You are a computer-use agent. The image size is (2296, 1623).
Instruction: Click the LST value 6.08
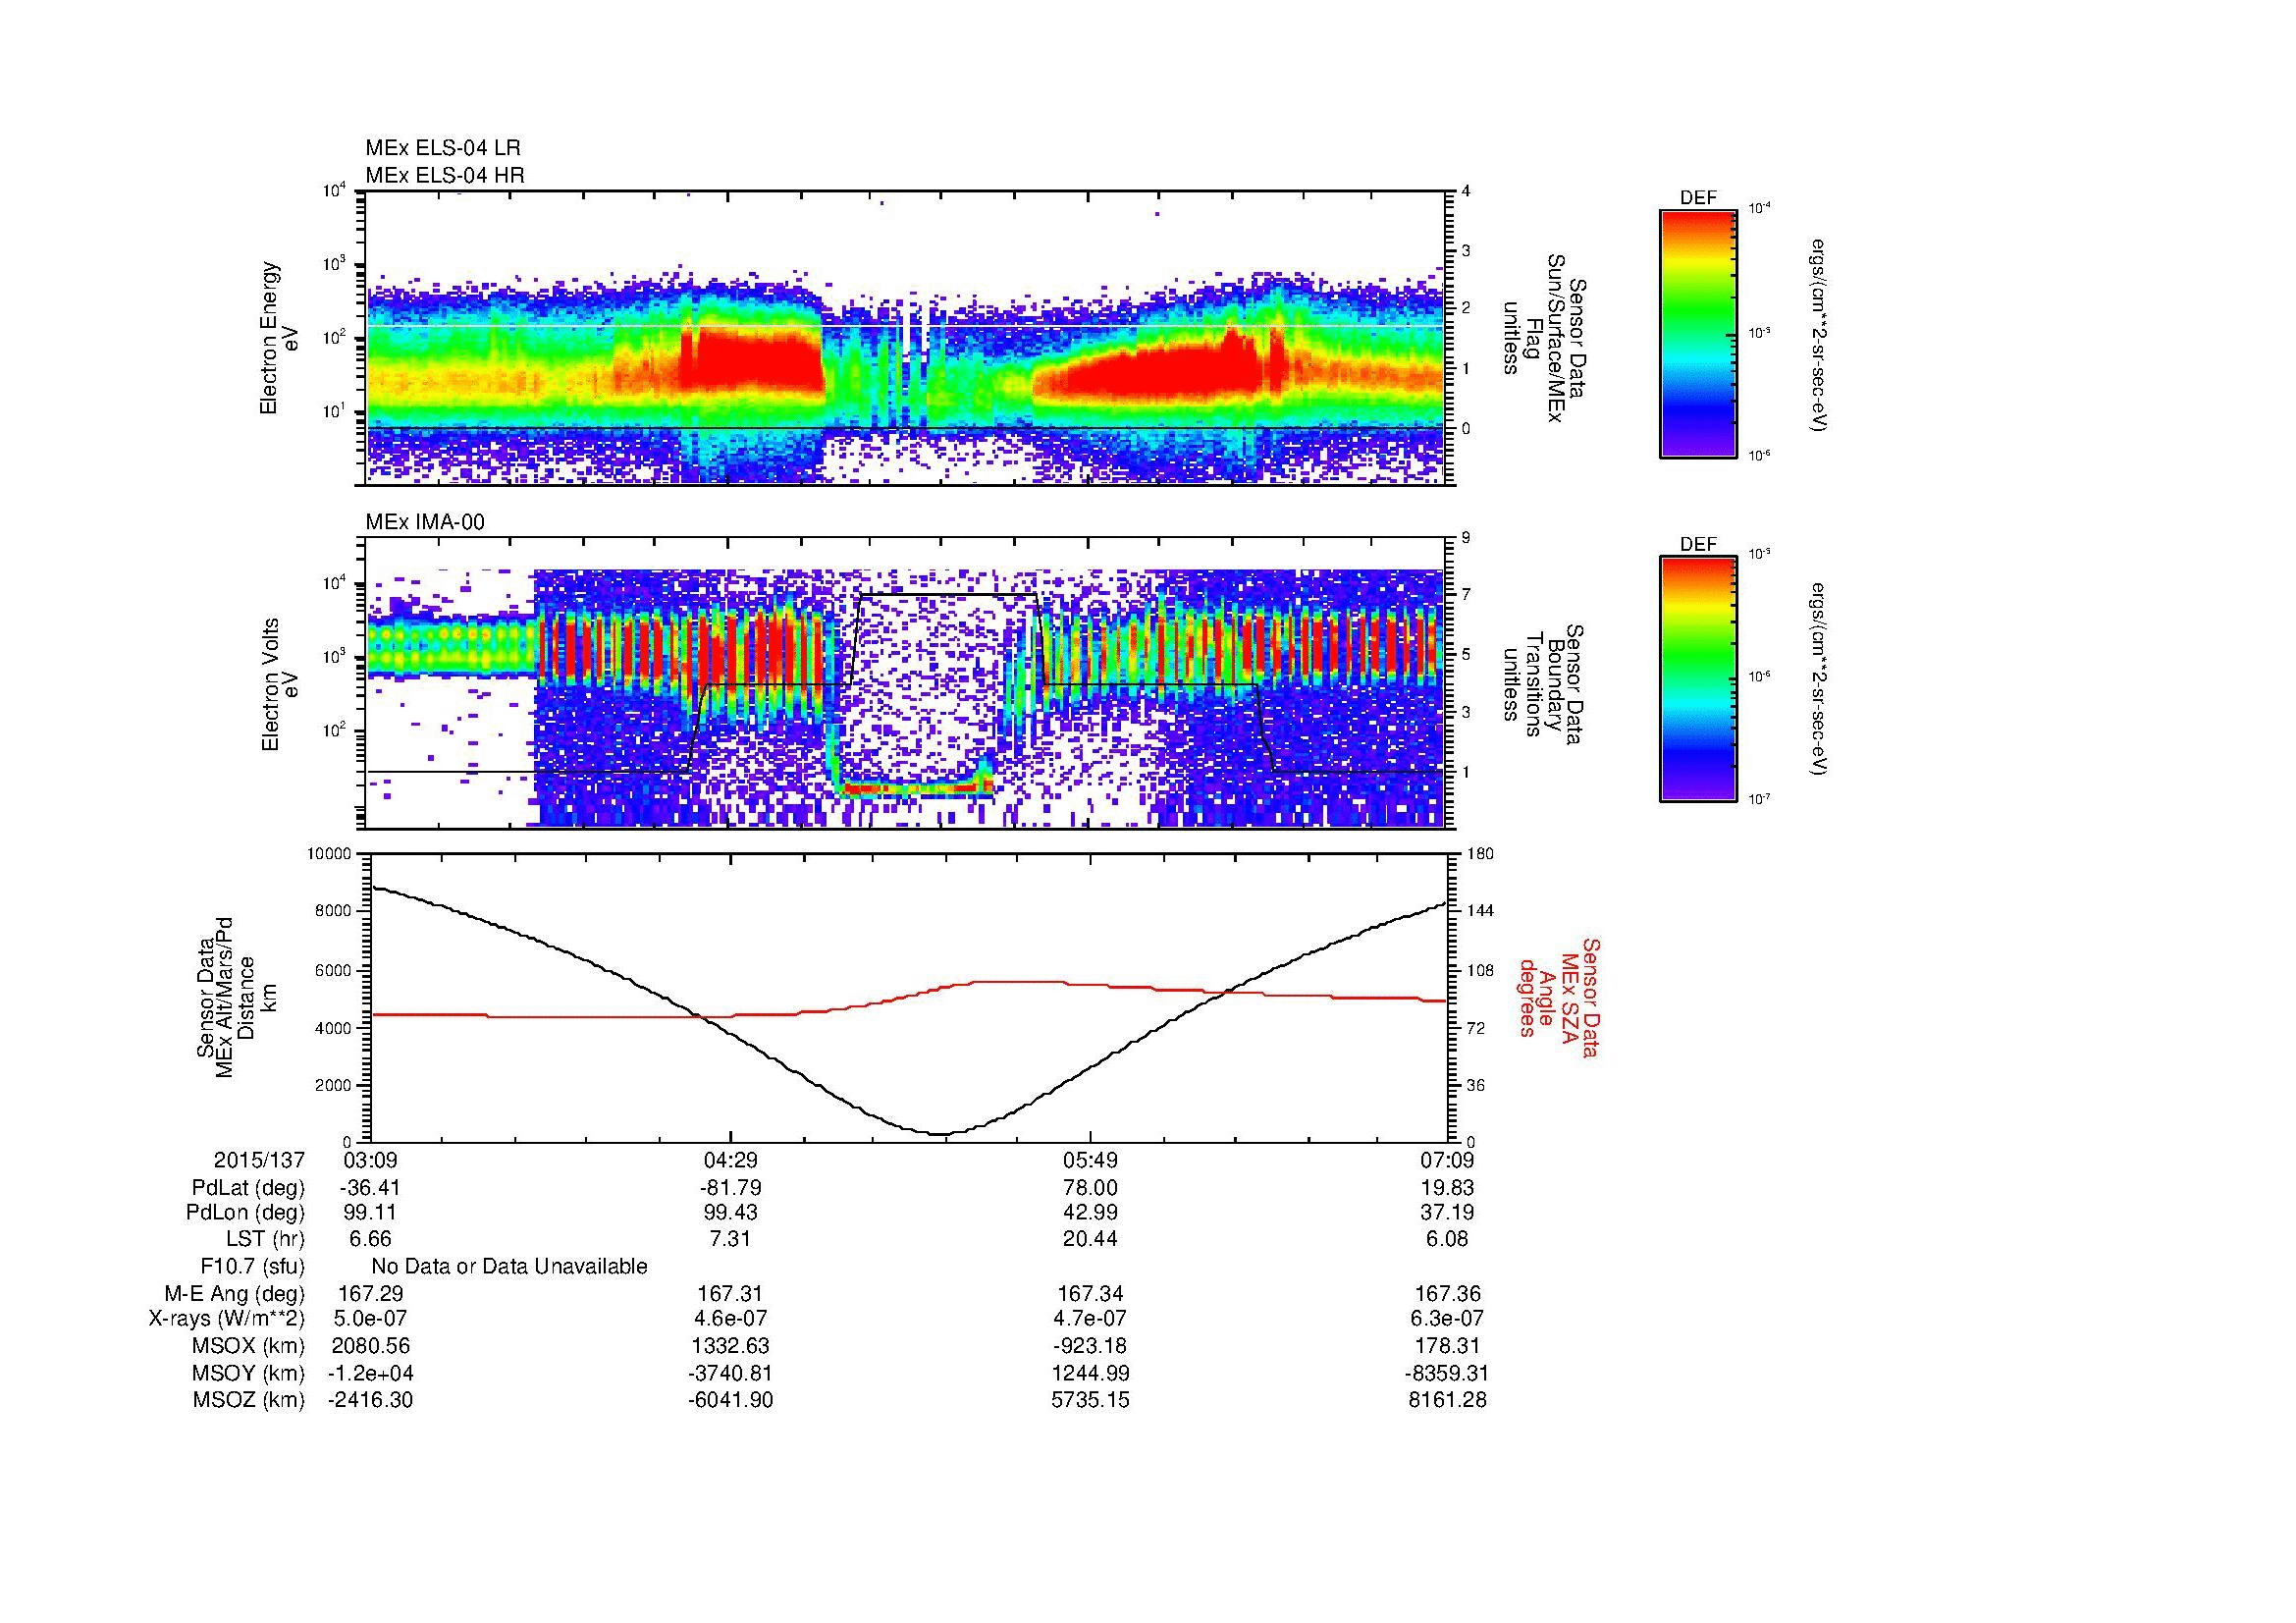click(x=1448, y=1239)
